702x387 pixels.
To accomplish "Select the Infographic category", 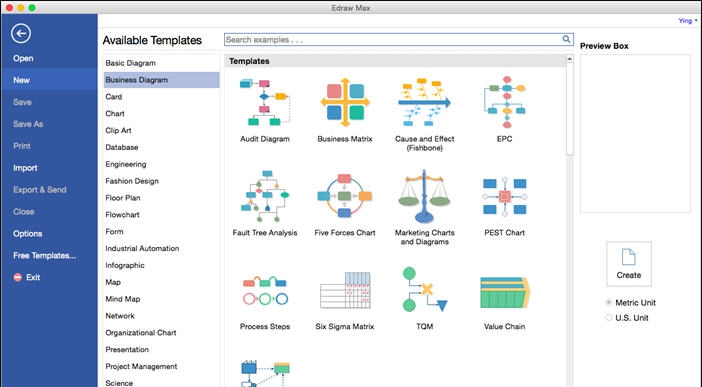I will coord(162,265).
